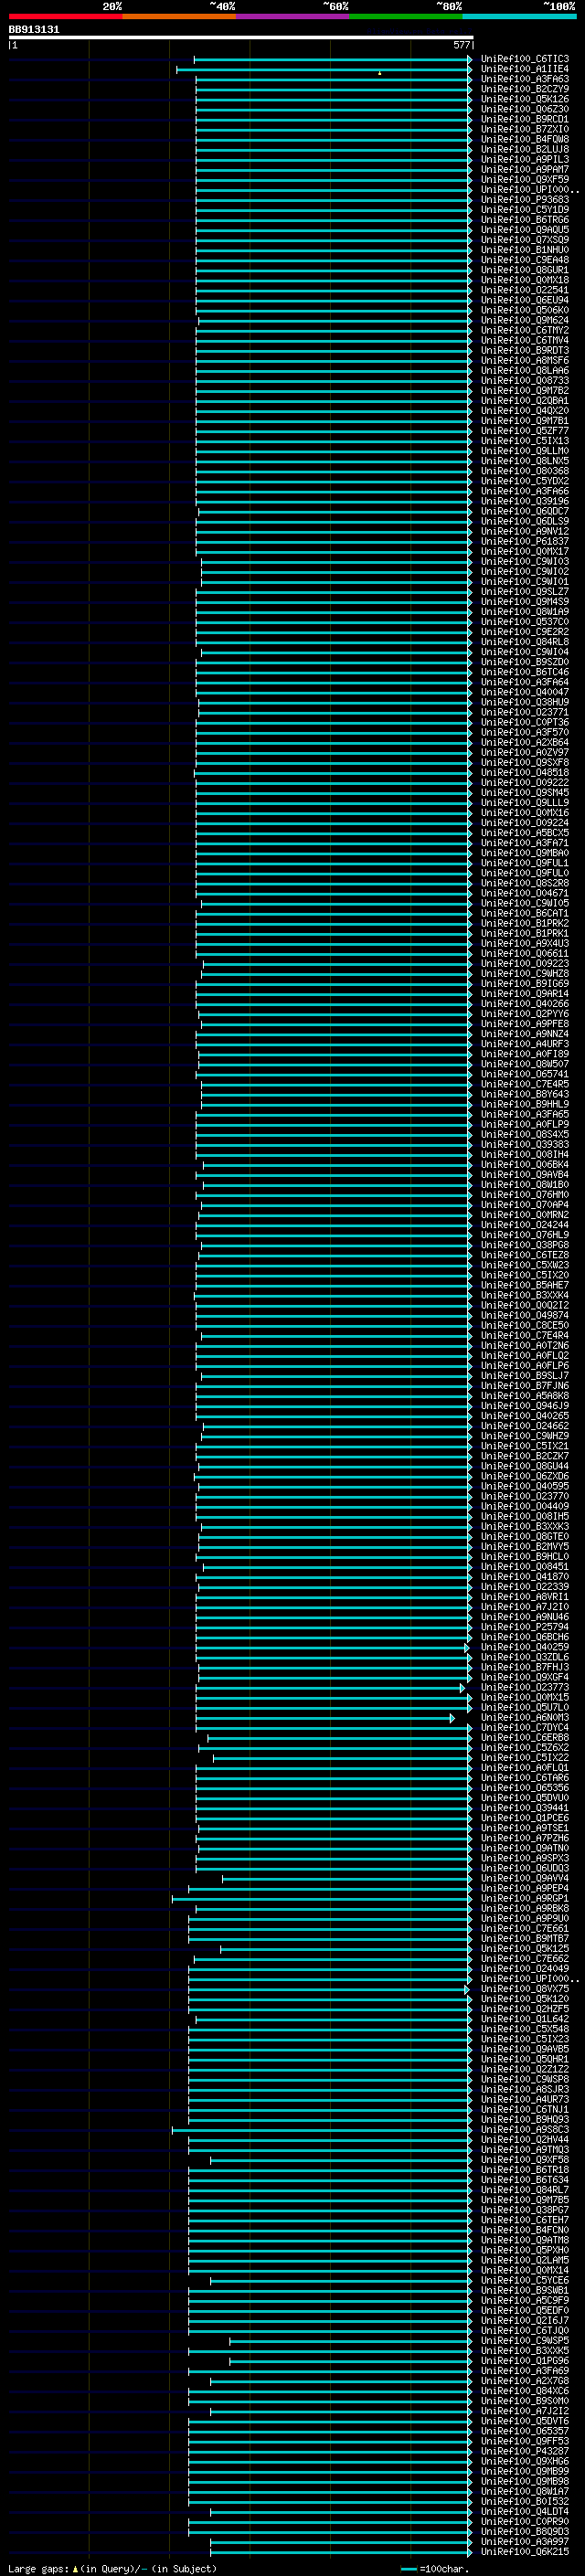Select hit label UniRef100_Q1L642
The height and width of the screenshot is (2576, 585).
(524, 2018)
